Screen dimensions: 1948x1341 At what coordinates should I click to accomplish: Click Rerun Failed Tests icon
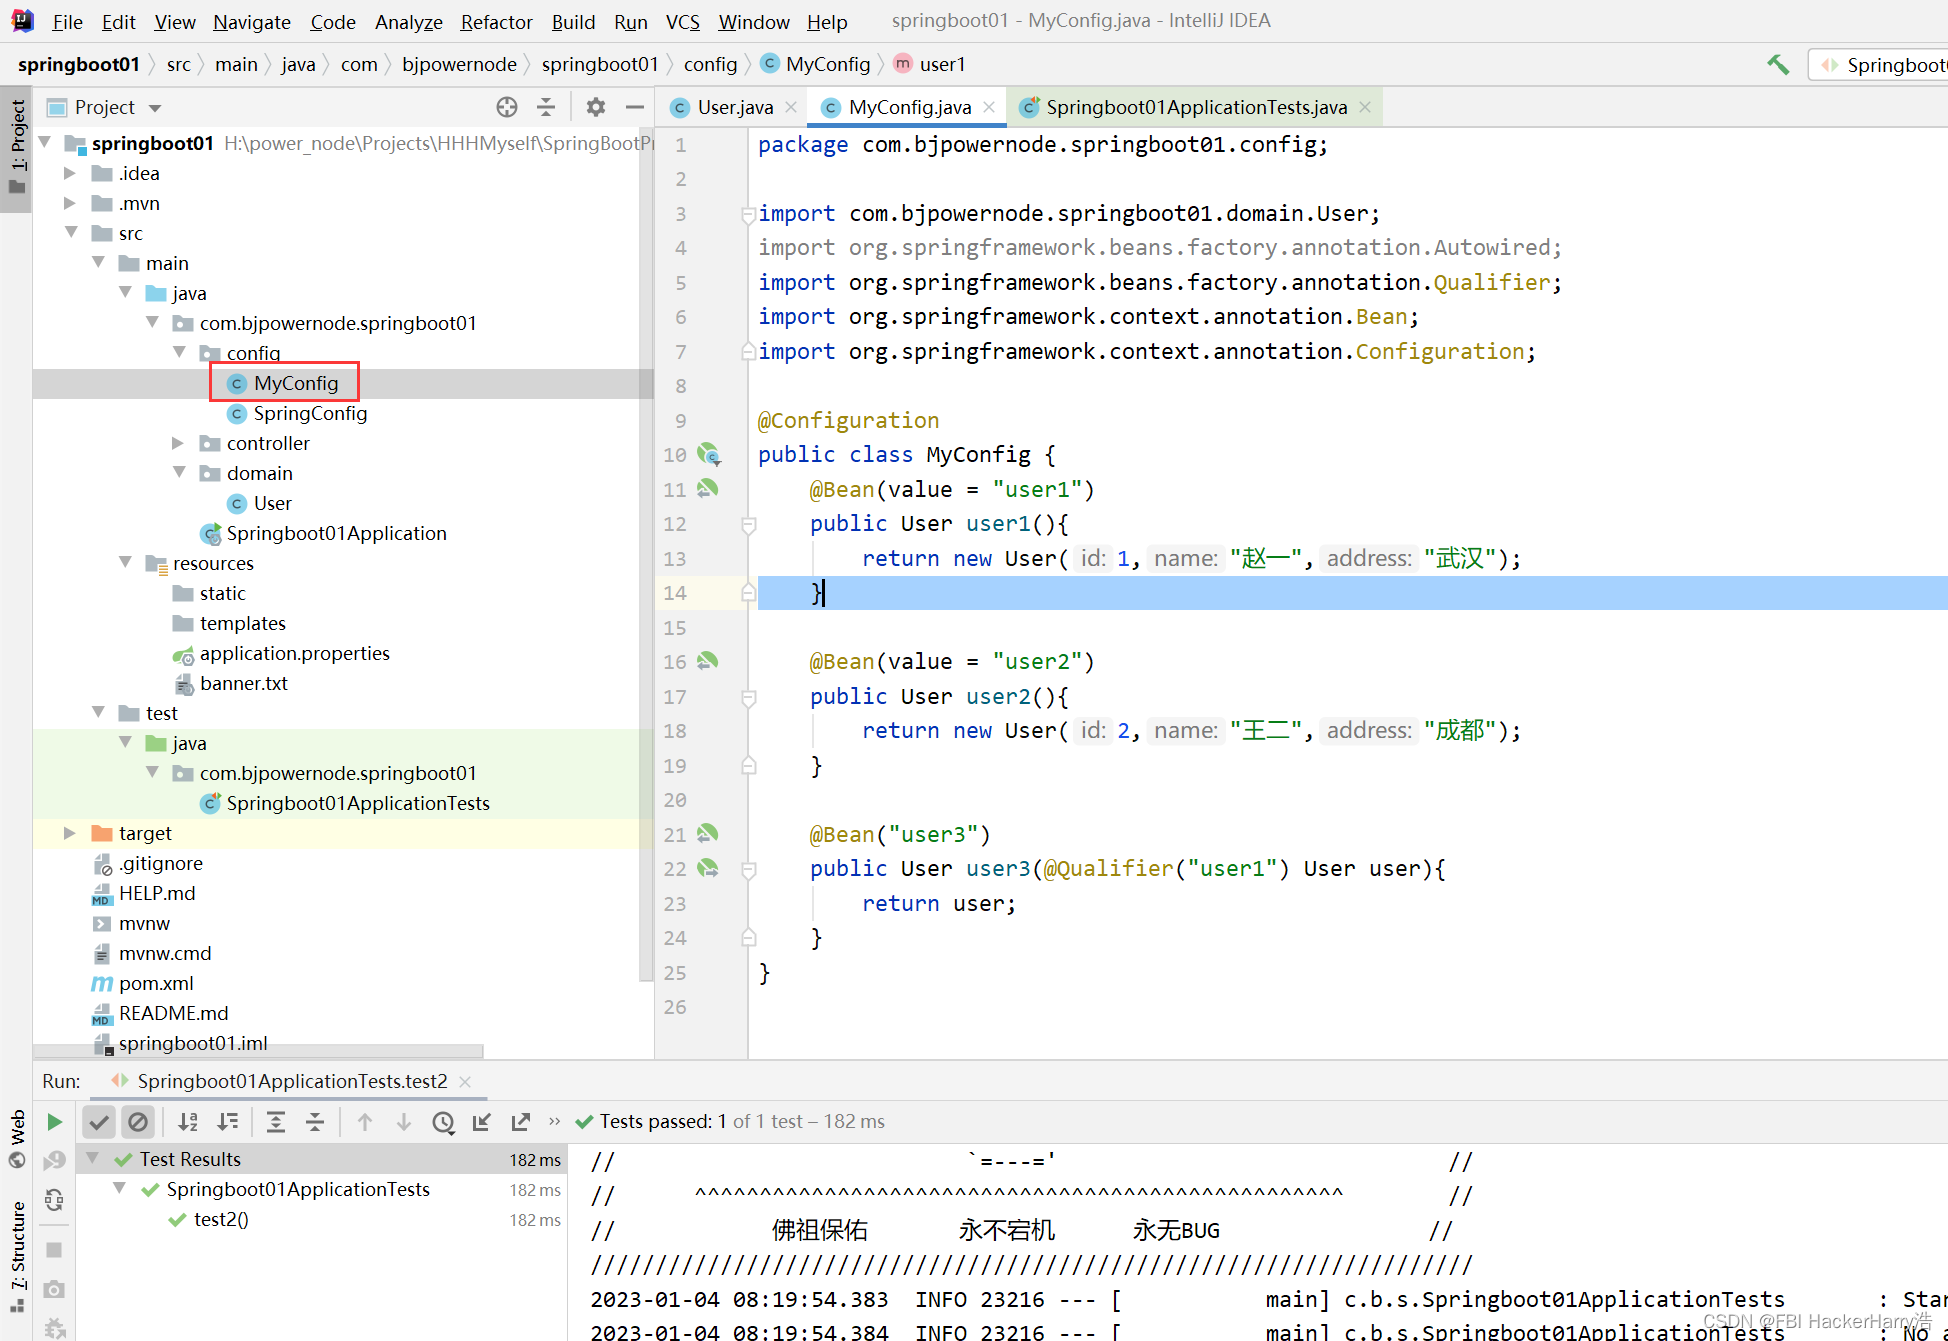54,1160
